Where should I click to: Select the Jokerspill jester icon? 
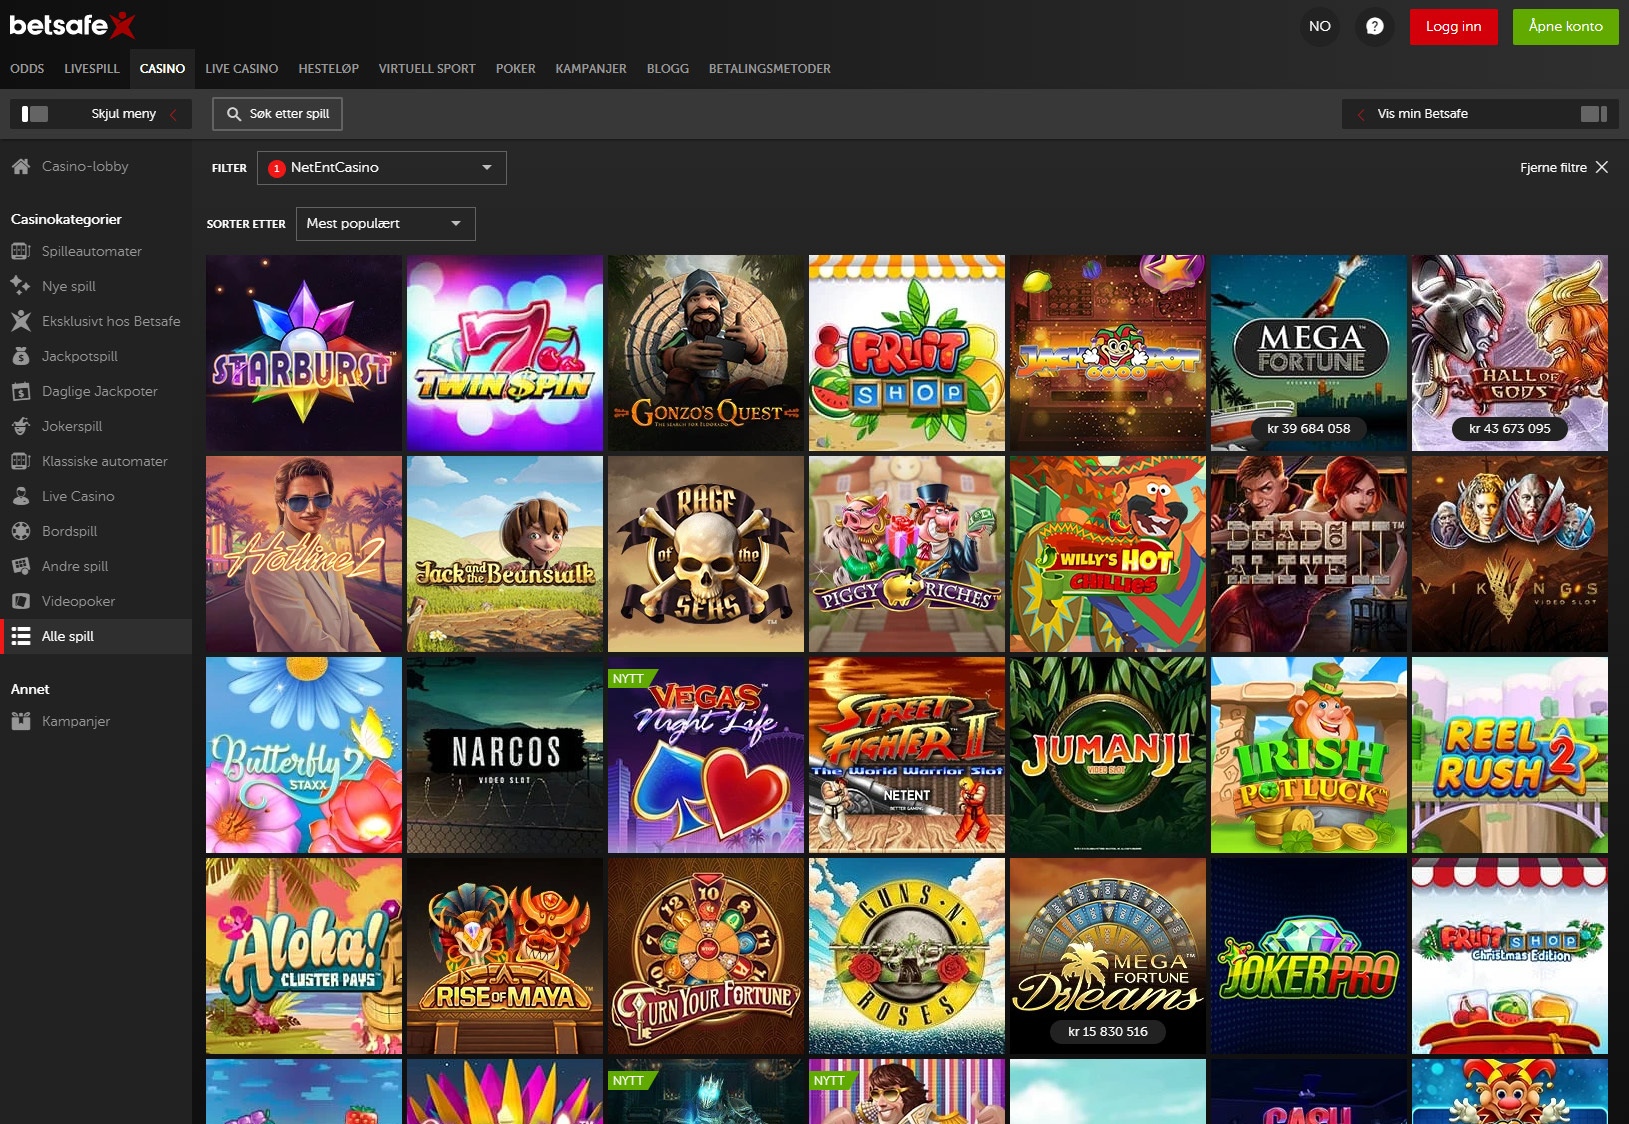tap(21, 426)
